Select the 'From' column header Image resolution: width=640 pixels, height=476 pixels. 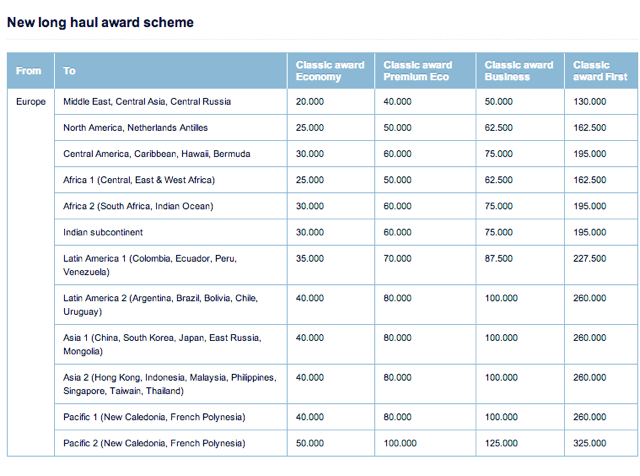[29, 71]
